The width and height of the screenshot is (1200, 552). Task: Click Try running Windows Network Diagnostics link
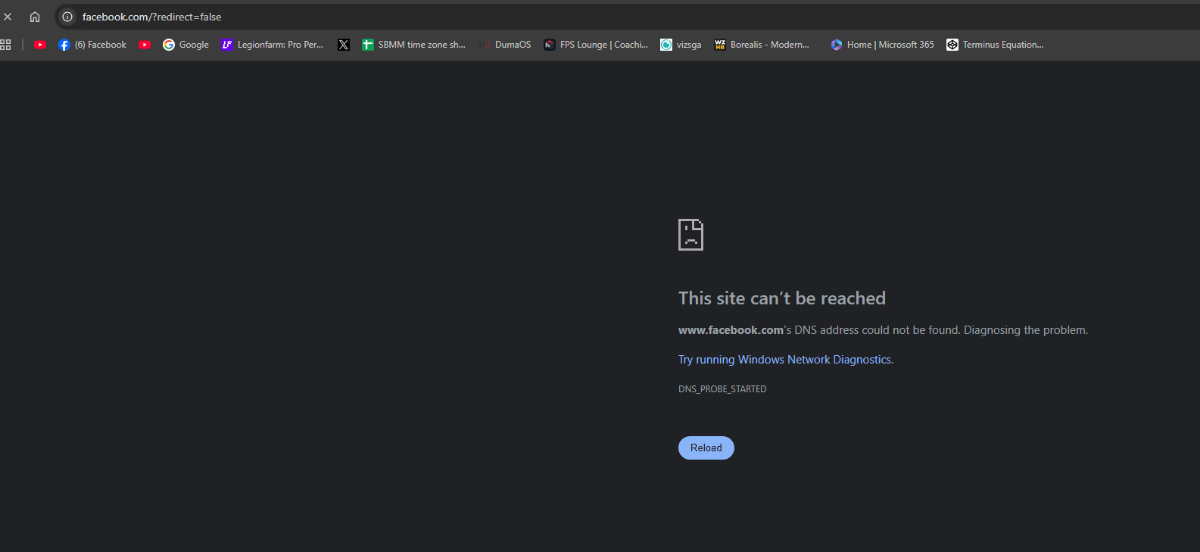(785, 360)
